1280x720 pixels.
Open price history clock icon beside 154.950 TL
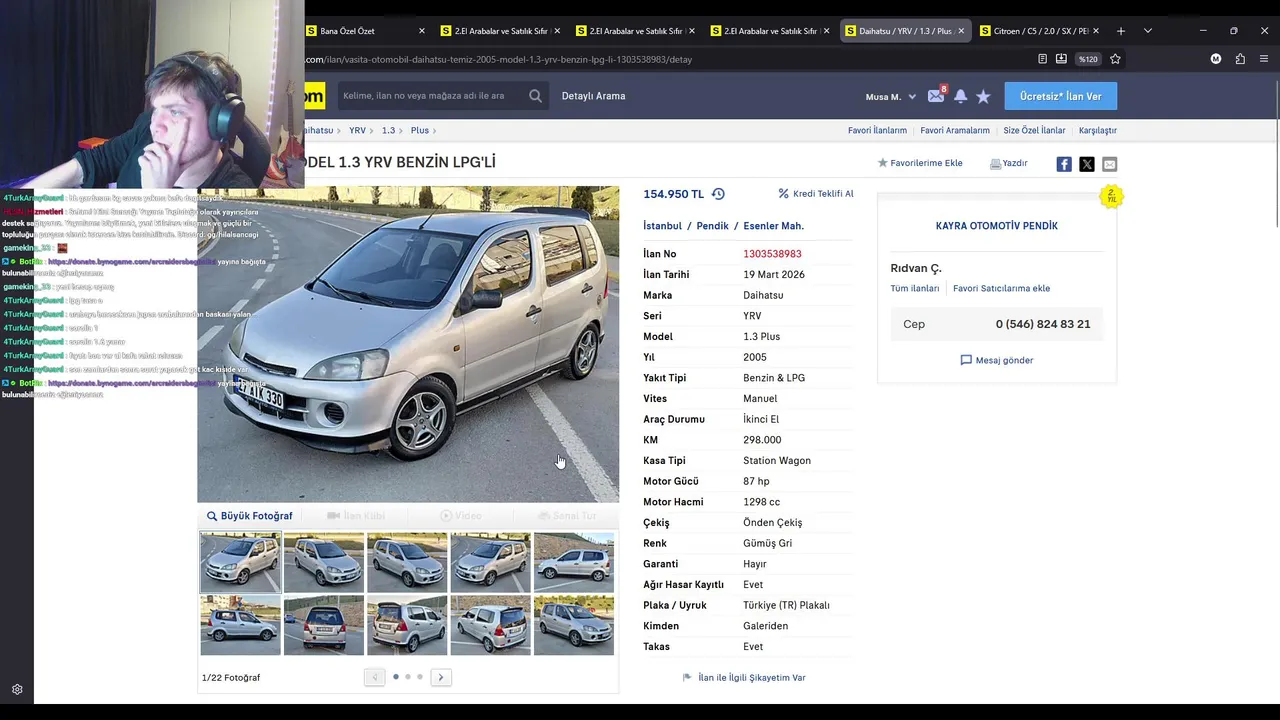pyautogui.click(x=718, y=194)
